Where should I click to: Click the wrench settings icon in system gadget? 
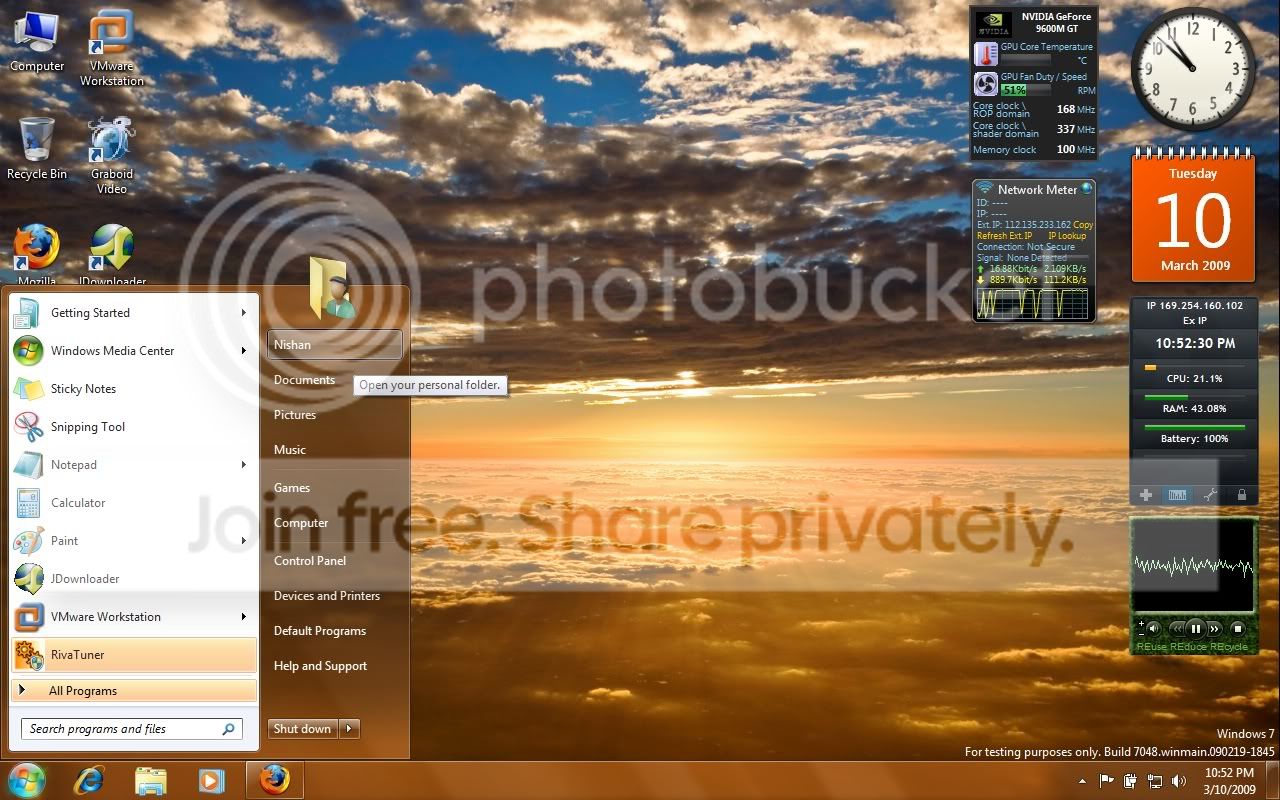(x=1210, y=495)
